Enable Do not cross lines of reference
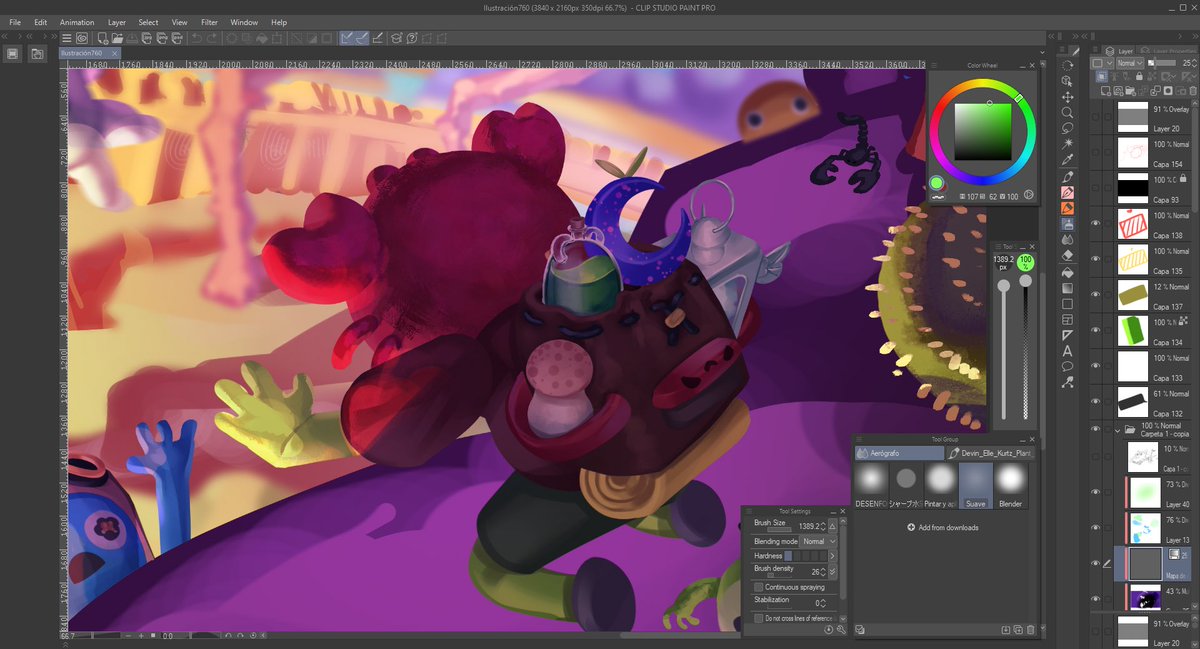 [759, 618]
